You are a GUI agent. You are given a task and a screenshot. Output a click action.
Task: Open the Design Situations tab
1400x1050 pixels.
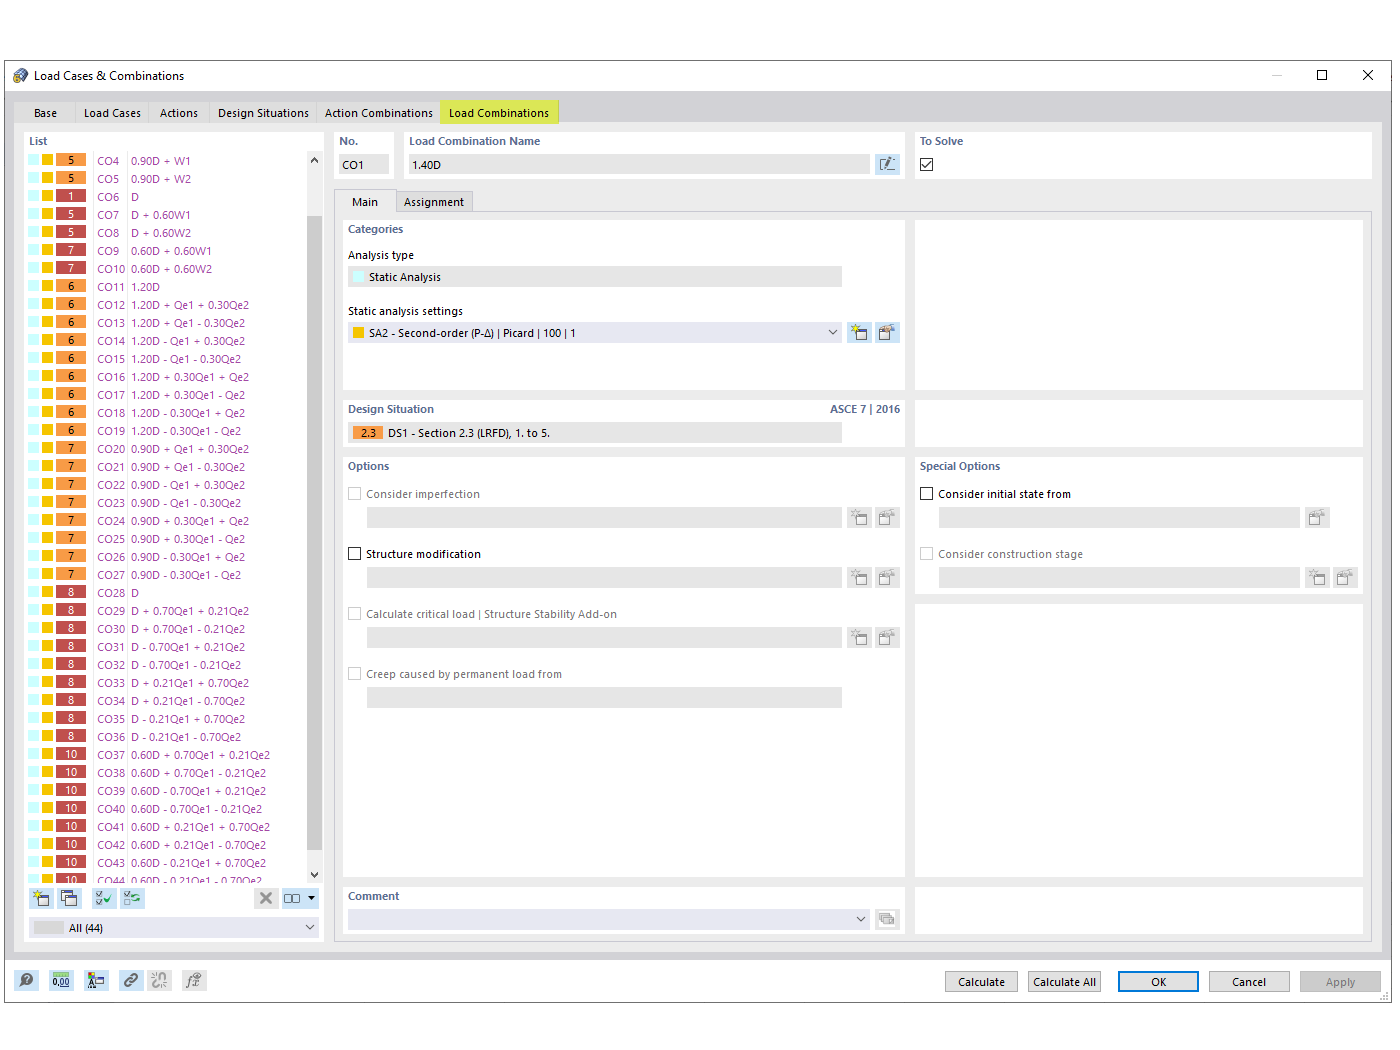[263, 113]
